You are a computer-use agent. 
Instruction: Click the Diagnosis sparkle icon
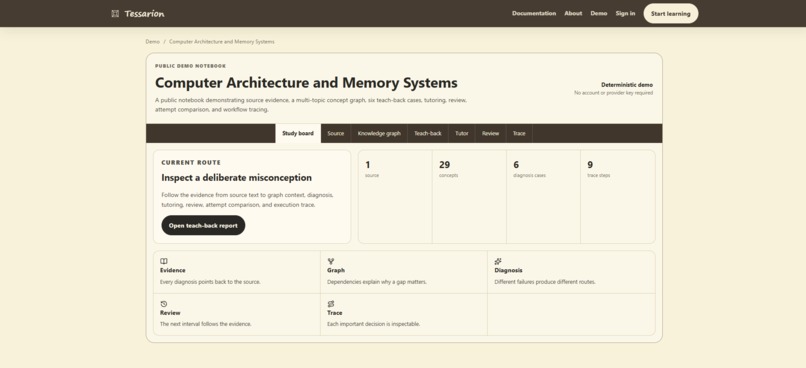(x=498, y=261)
